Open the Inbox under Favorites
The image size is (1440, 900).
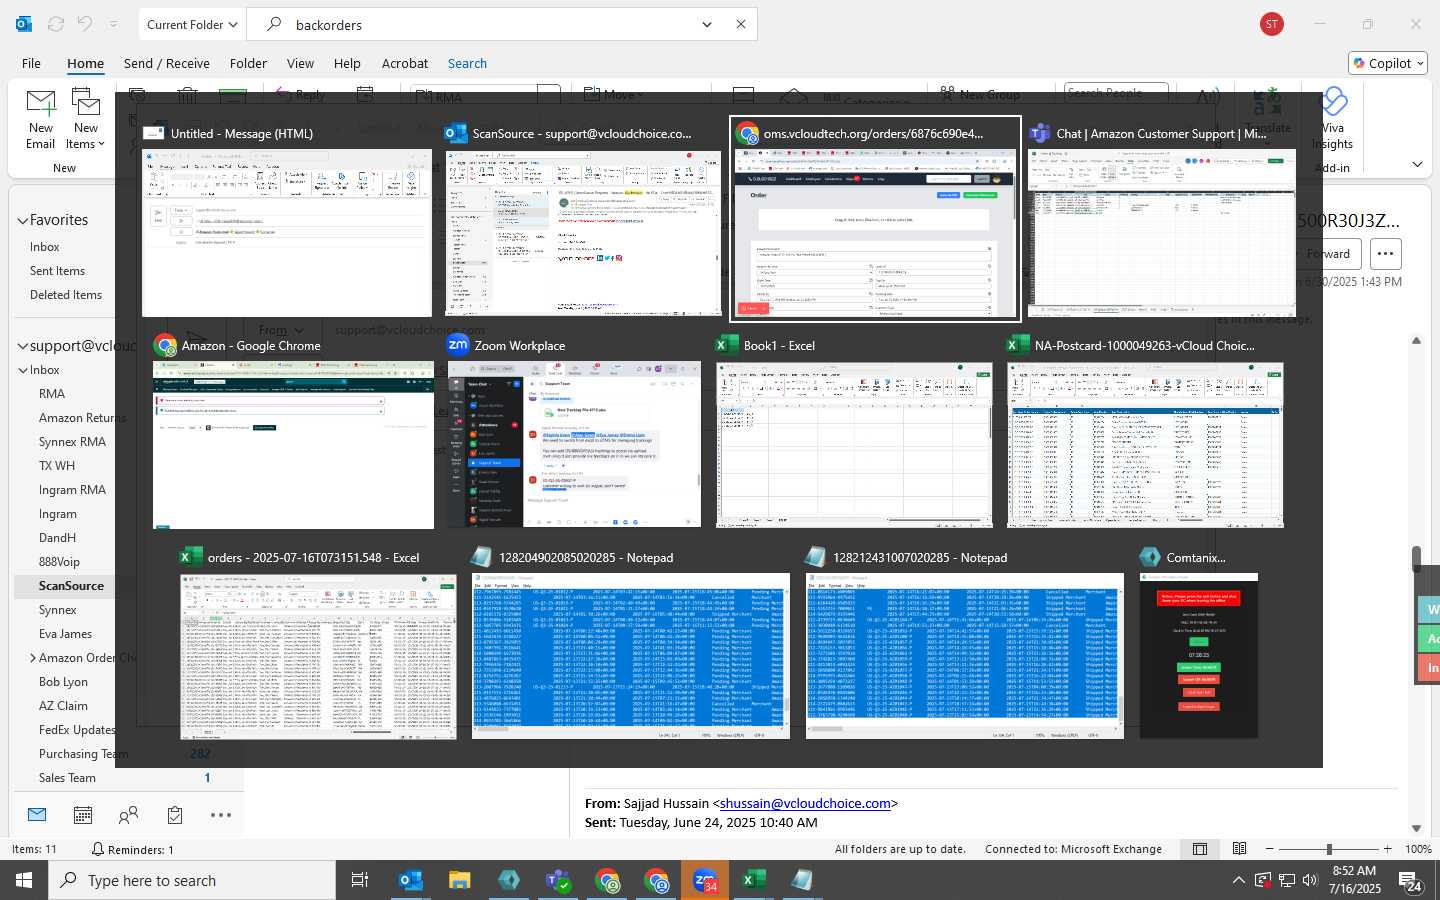click(x=44, y=247)
